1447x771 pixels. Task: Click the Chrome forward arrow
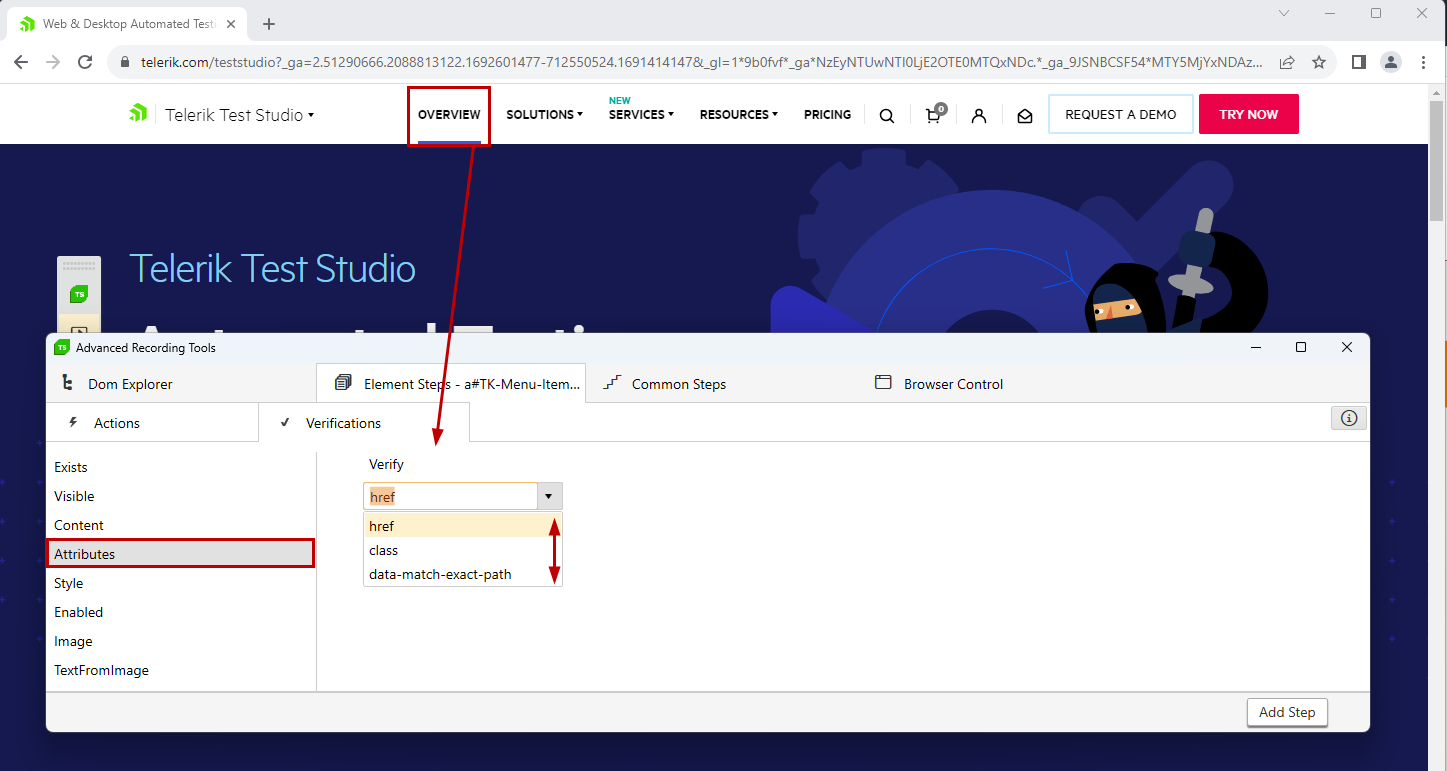tap(53, 62)
